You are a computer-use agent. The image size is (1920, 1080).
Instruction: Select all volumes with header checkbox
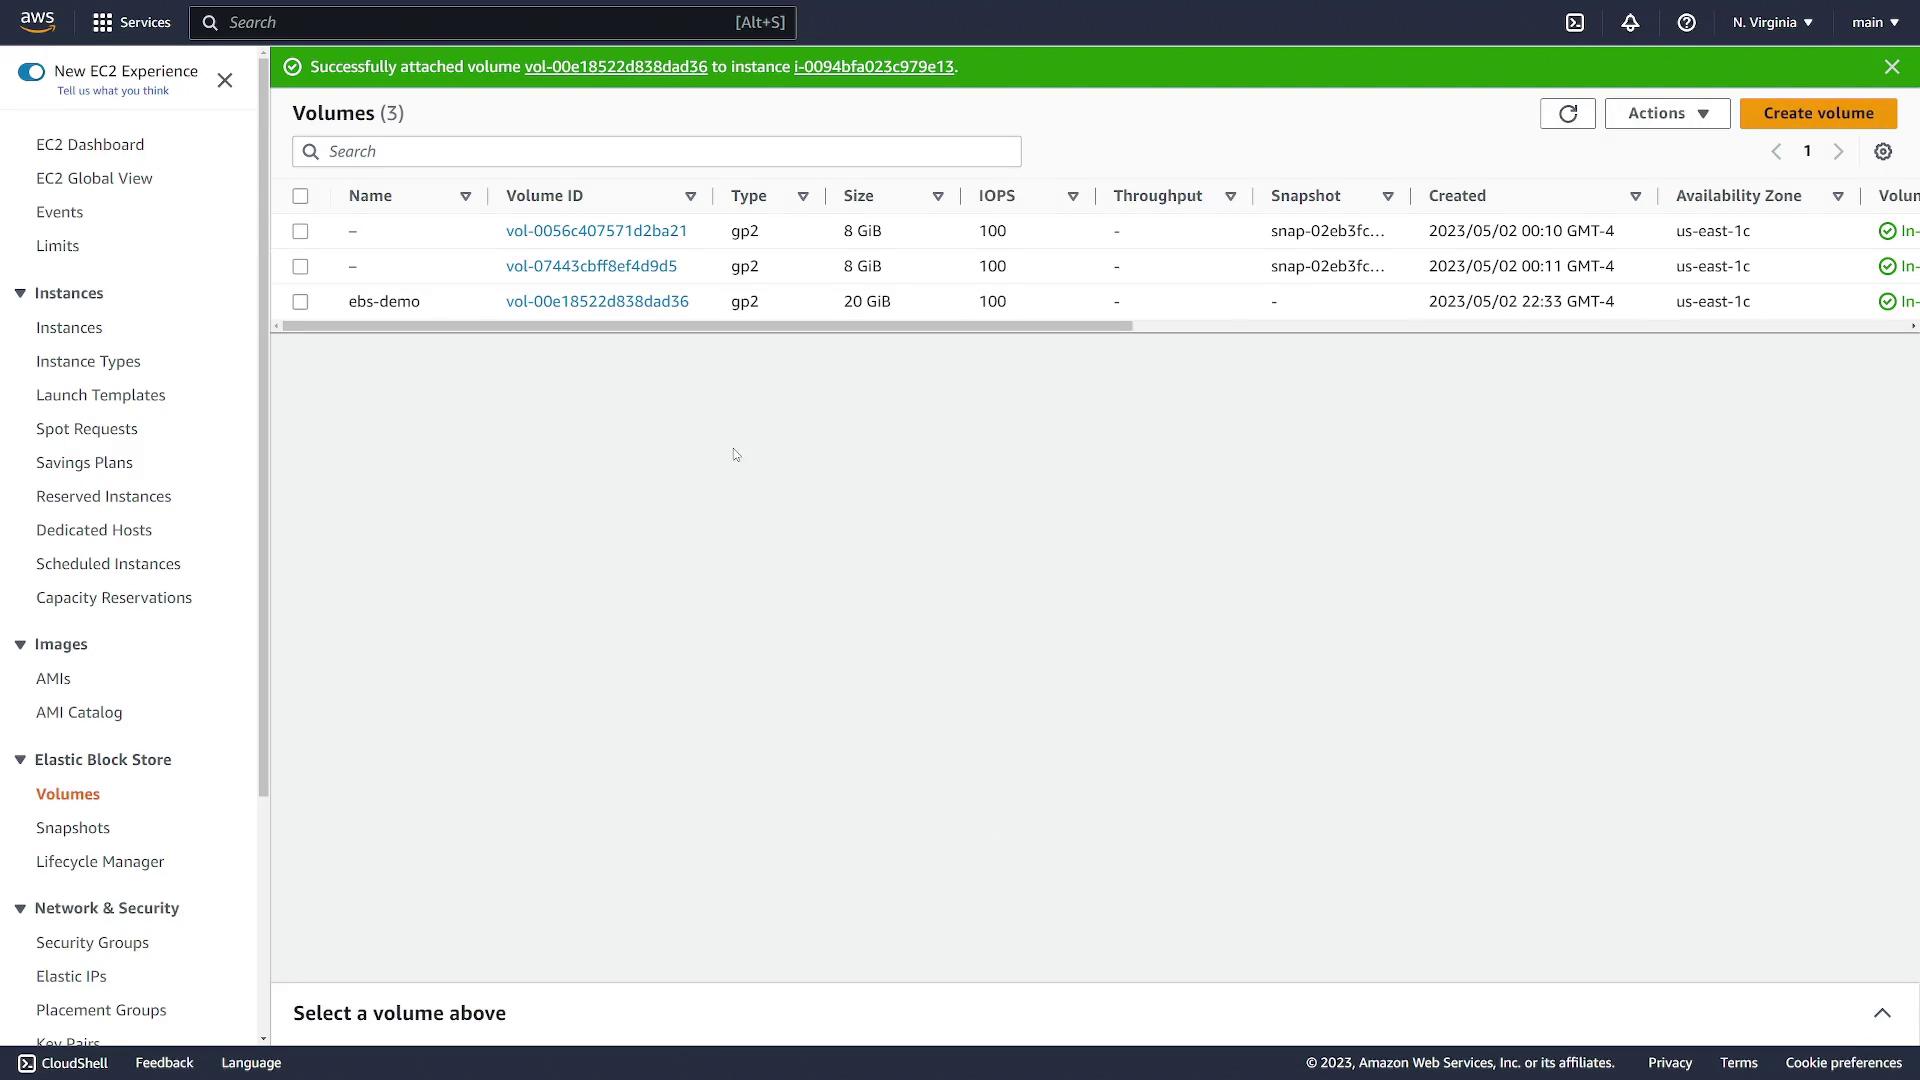point(300,196)
